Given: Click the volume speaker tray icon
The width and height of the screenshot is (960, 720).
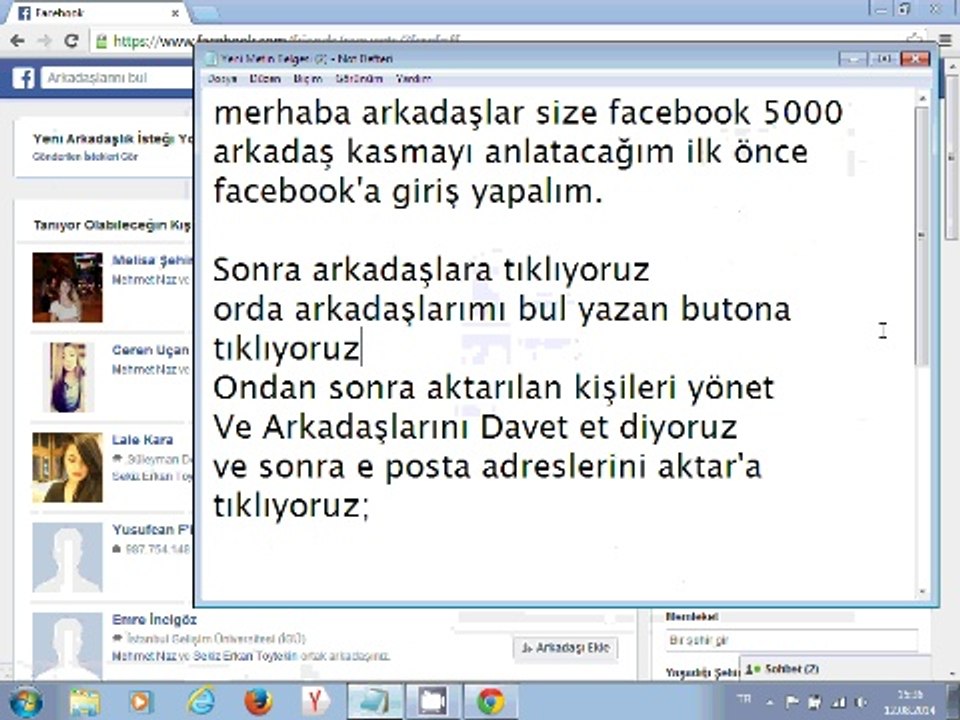Looking at the screenshot, I should click(861, 702).
